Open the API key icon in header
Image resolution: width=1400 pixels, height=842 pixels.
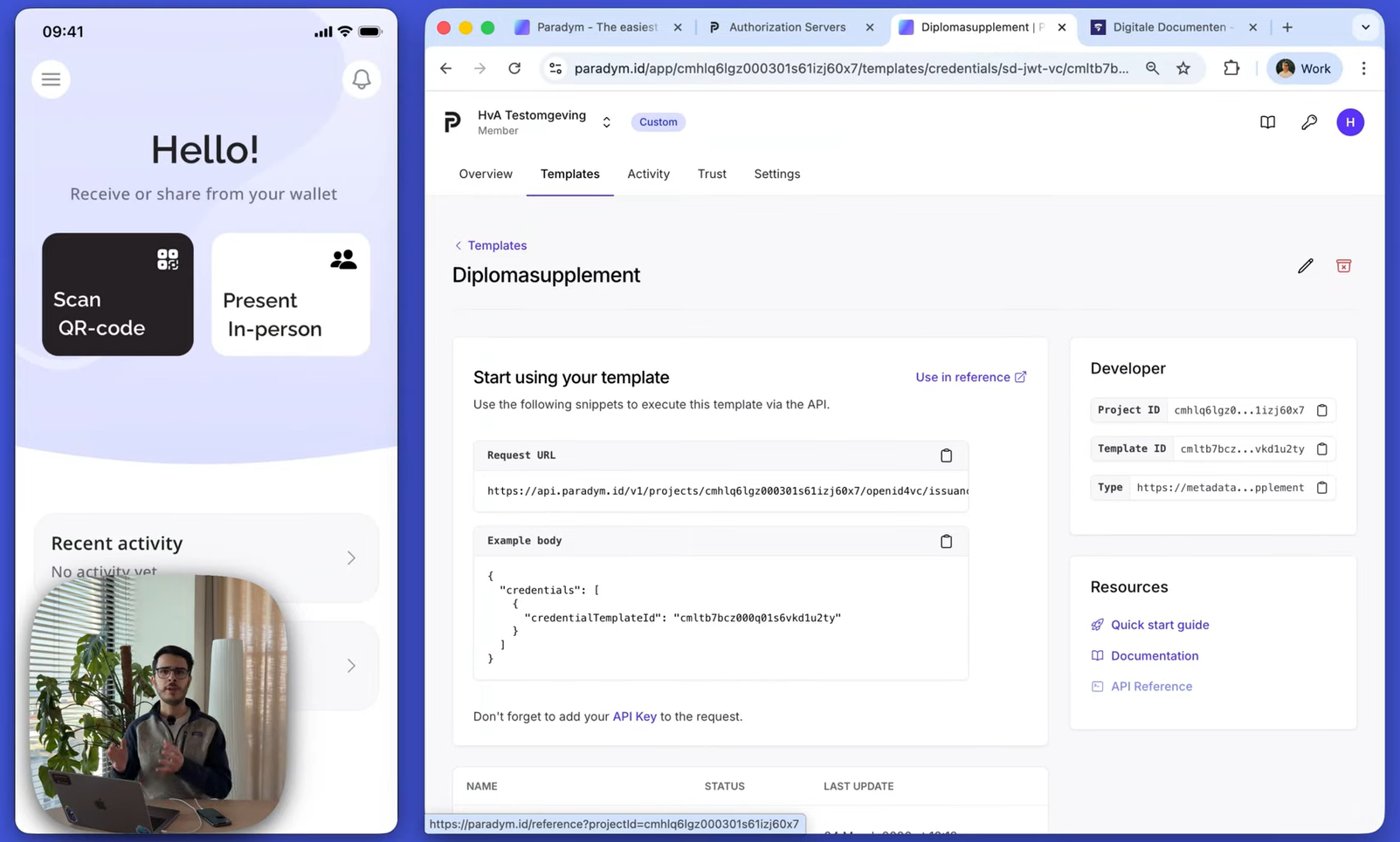tap(1308, 122)
